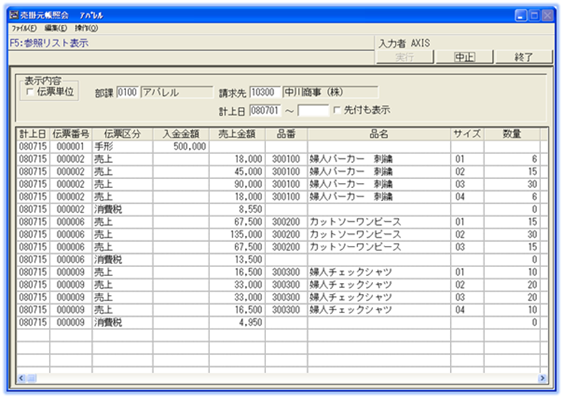Viewport: 563px width, 398px height.
Task: Click the 計上日 column header
Action: [x=33, y=134]
